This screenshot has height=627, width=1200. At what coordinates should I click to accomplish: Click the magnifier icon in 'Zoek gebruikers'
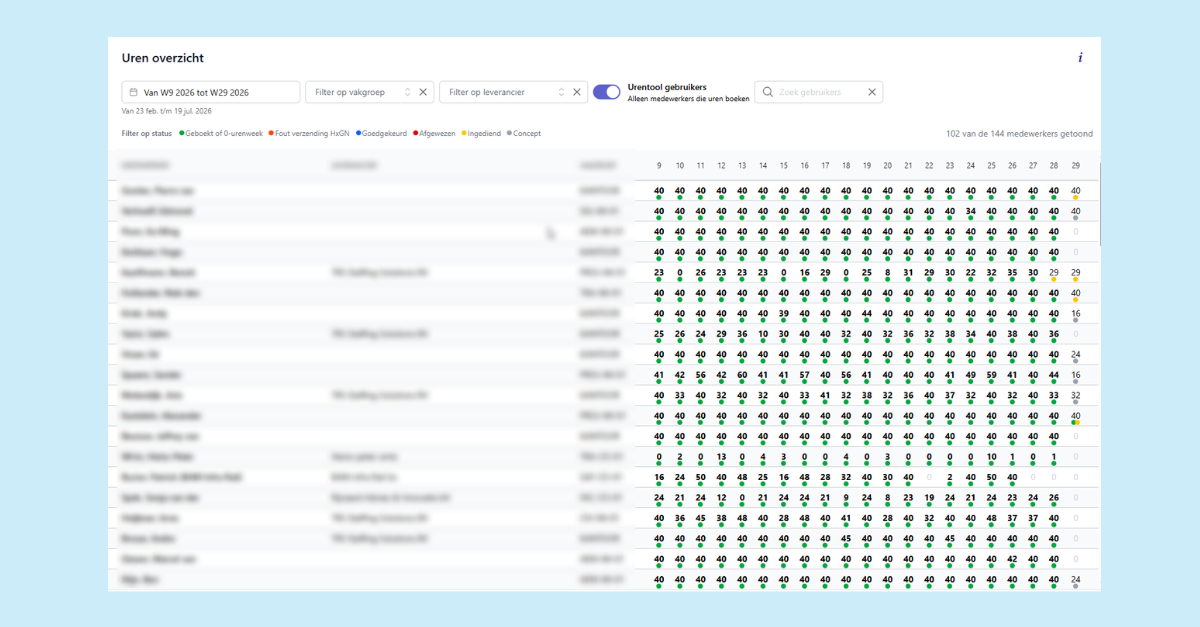click(768, 92)
